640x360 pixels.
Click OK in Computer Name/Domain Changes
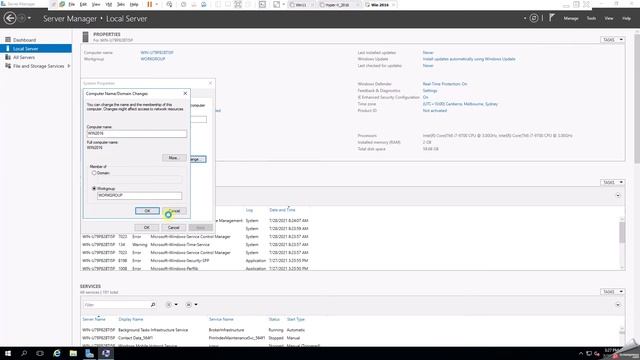point(147,211)
